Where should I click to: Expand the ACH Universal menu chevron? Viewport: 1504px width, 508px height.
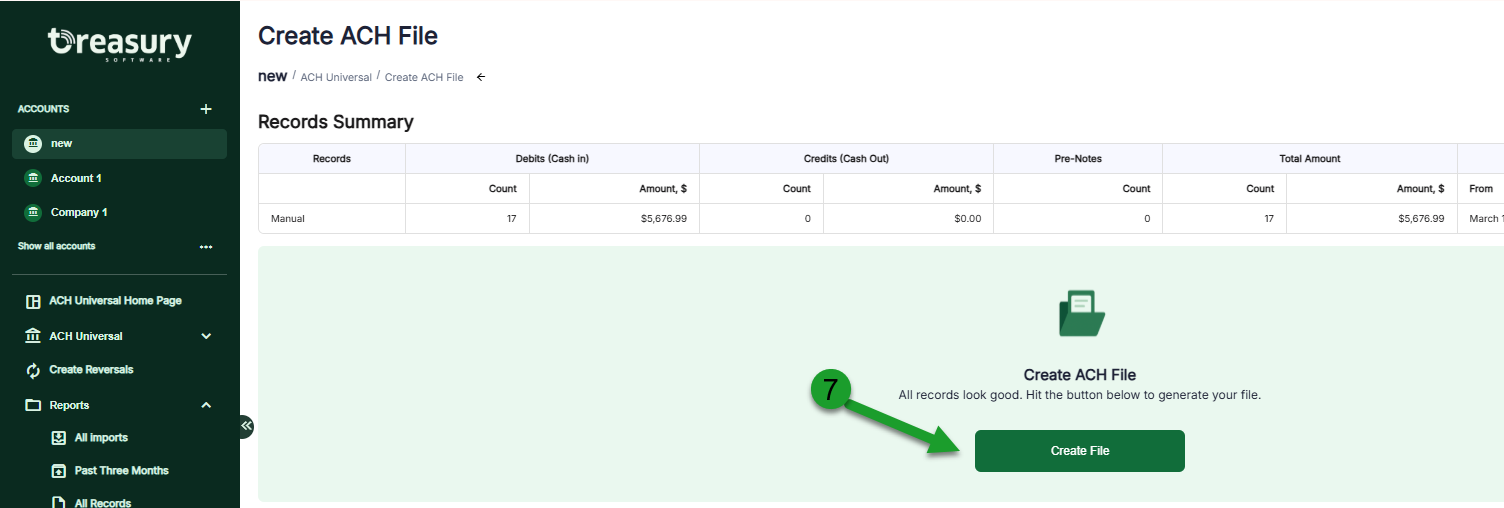[206, 336]
